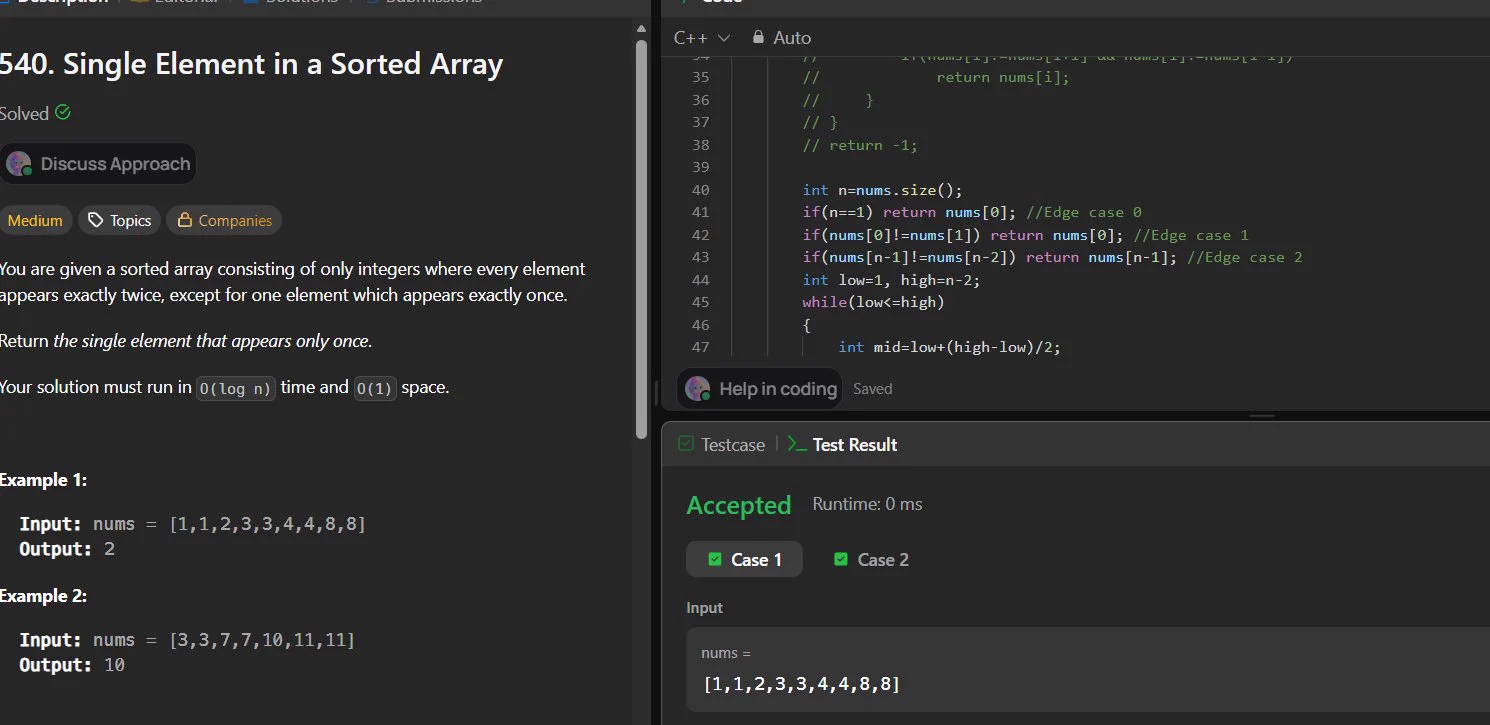
Task: Expand the Topics tag
Action: click(x=120, y=220)
